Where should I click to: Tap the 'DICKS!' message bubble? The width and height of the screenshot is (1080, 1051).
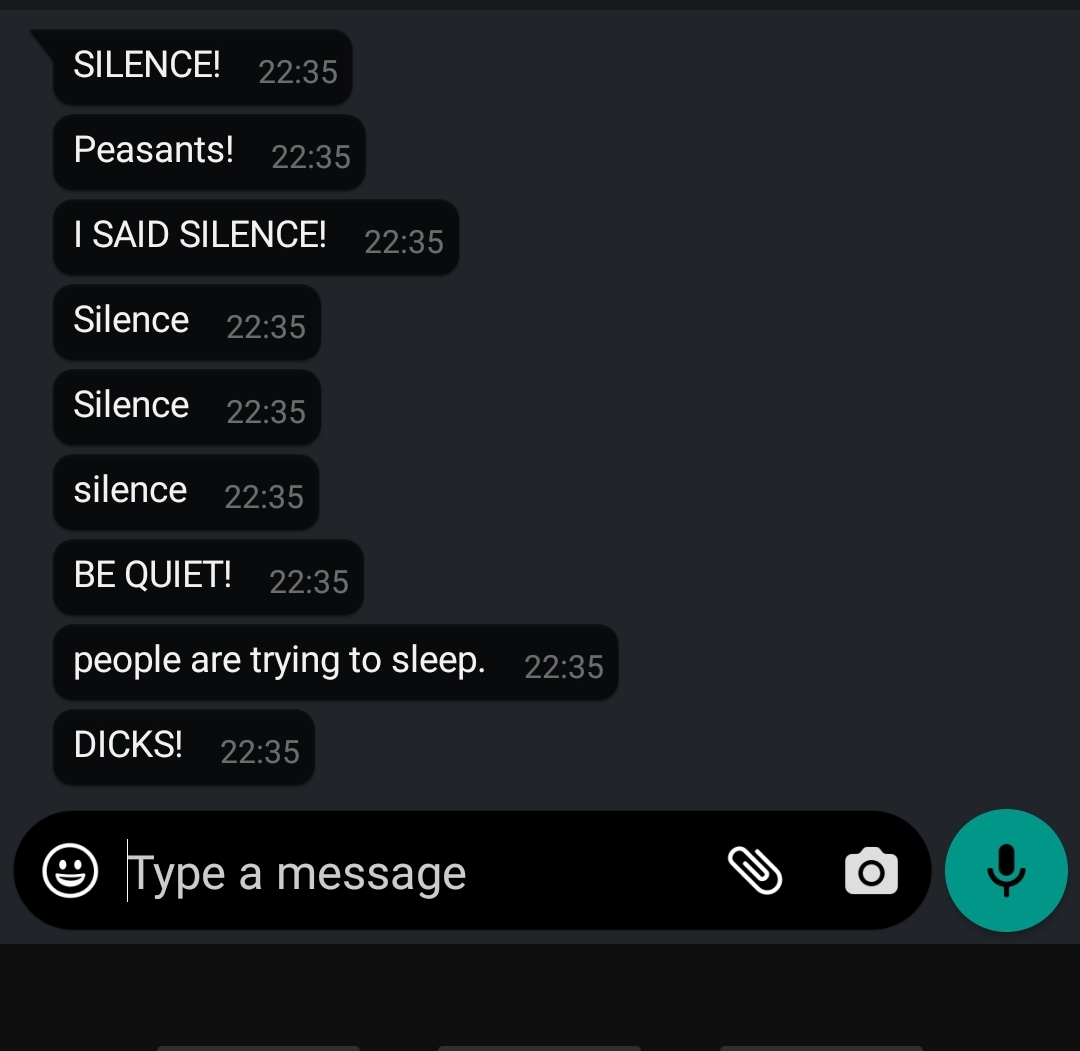184,747
